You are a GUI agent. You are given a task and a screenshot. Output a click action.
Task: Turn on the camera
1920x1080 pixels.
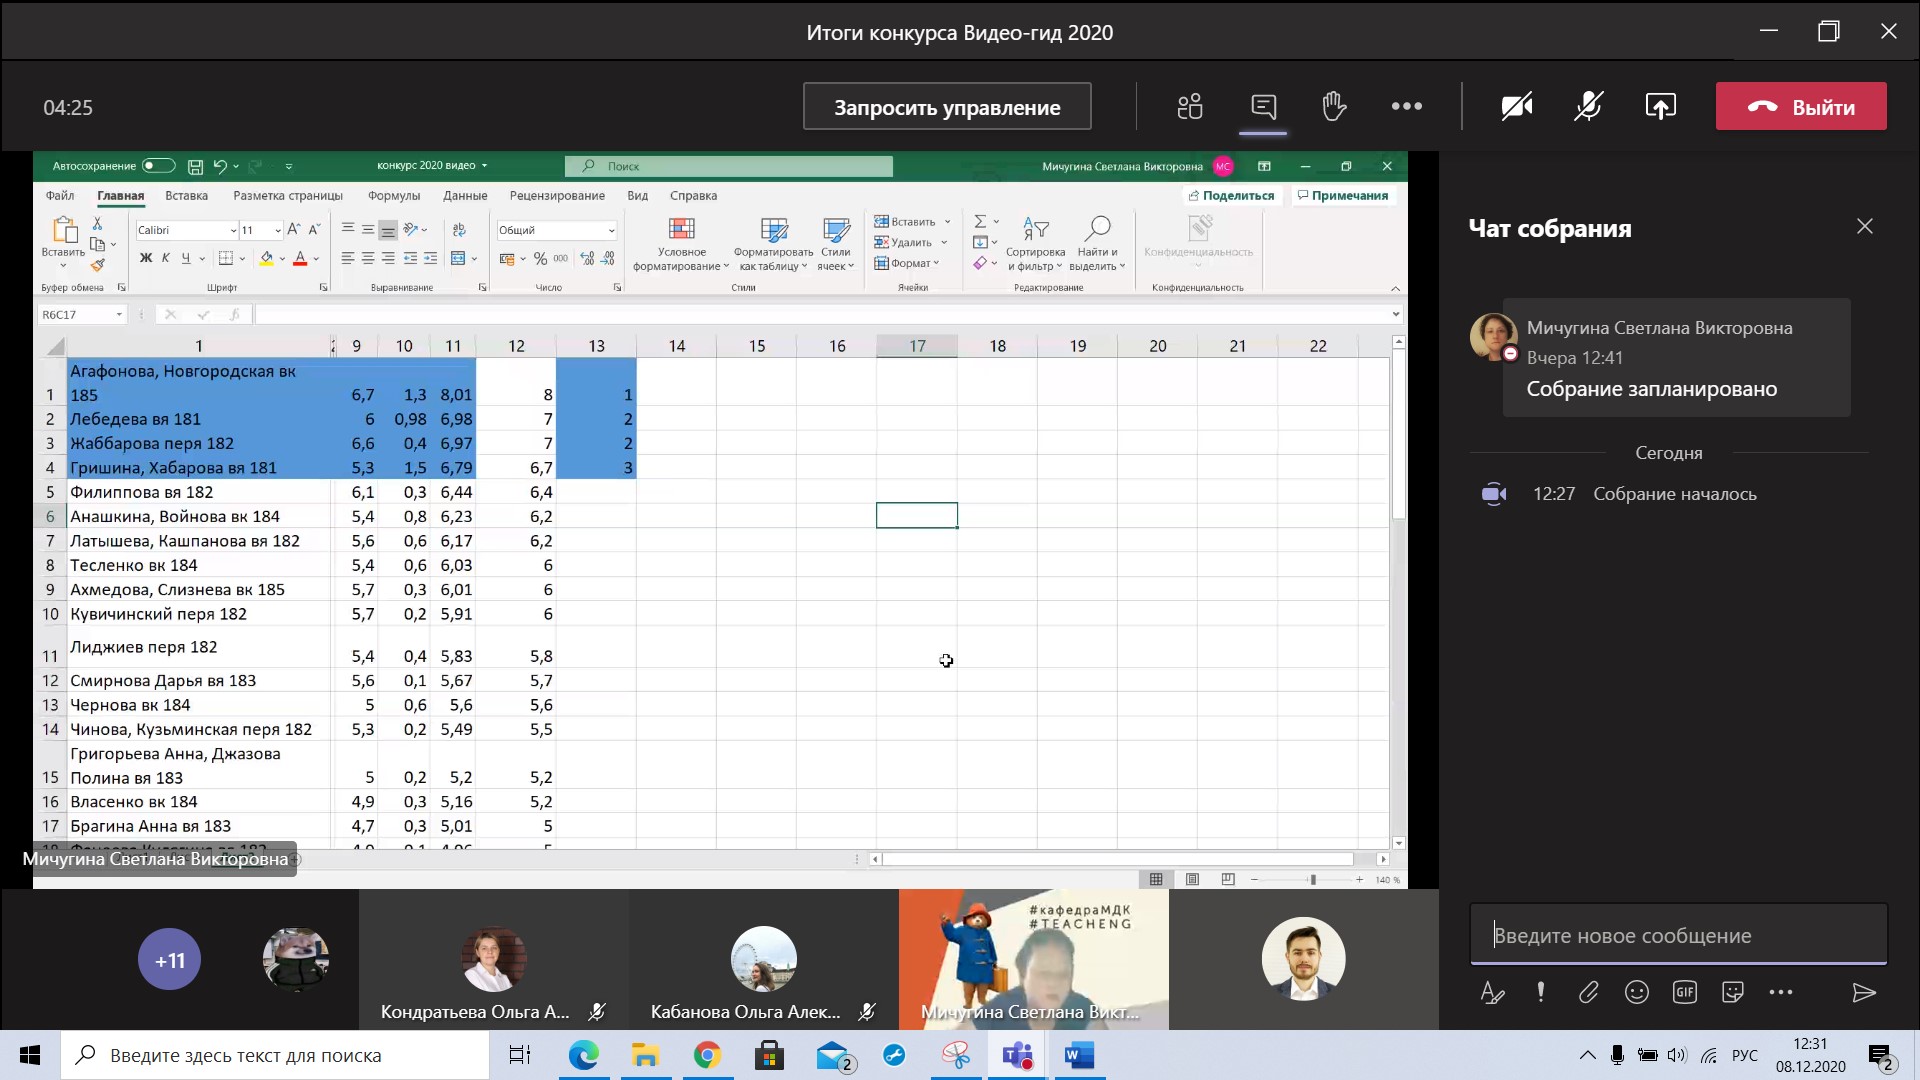(1517, 107)
